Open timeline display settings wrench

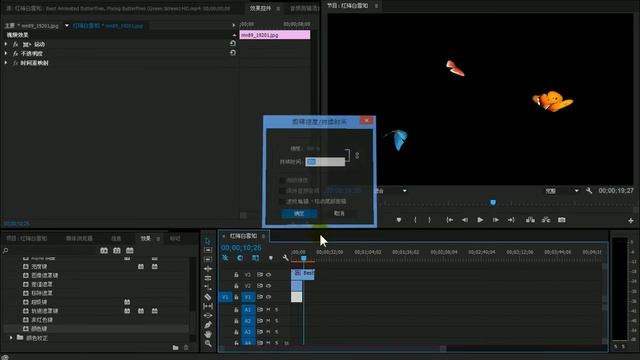click(x=285, y=258)
